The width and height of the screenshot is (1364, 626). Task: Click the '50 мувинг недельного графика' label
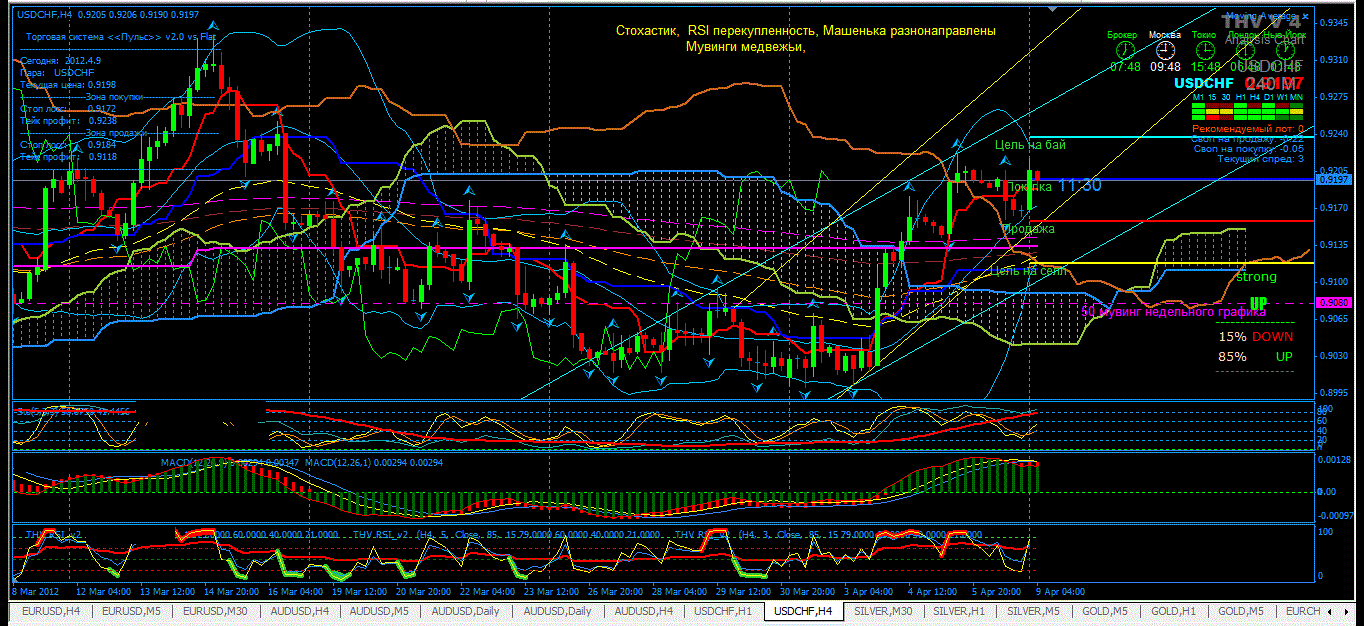tap(1173, 312)
